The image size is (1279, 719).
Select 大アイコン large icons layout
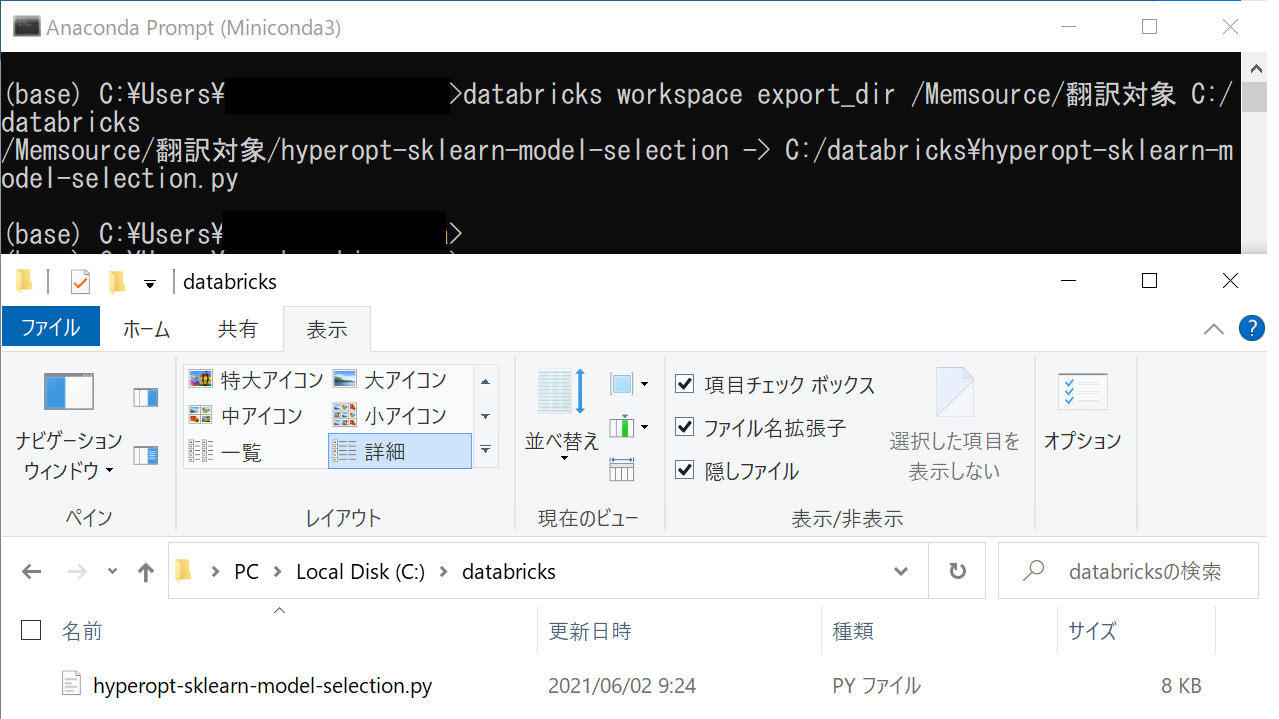pos(390,380)
